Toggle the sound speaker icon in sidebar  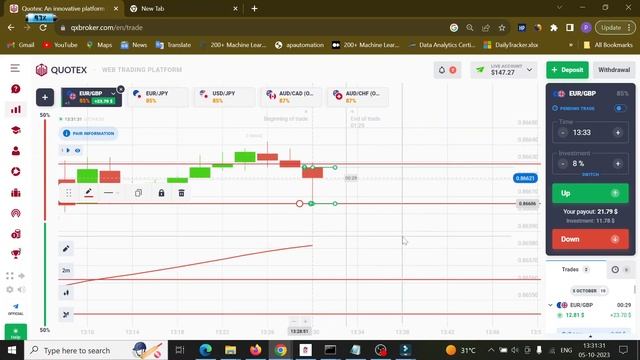coord(22,289)
